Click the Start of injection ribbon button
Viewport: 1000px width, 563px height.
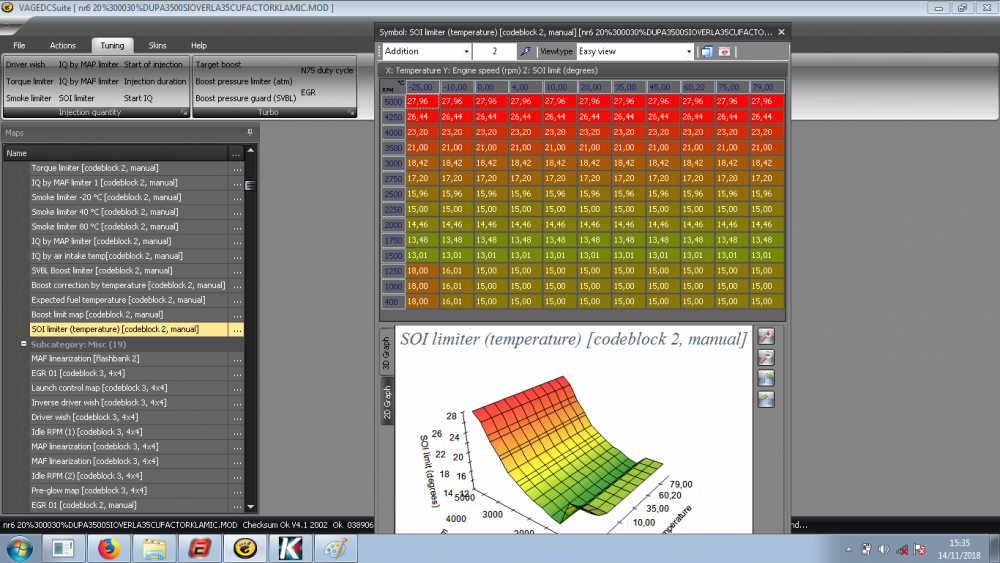tap(153, 64)
